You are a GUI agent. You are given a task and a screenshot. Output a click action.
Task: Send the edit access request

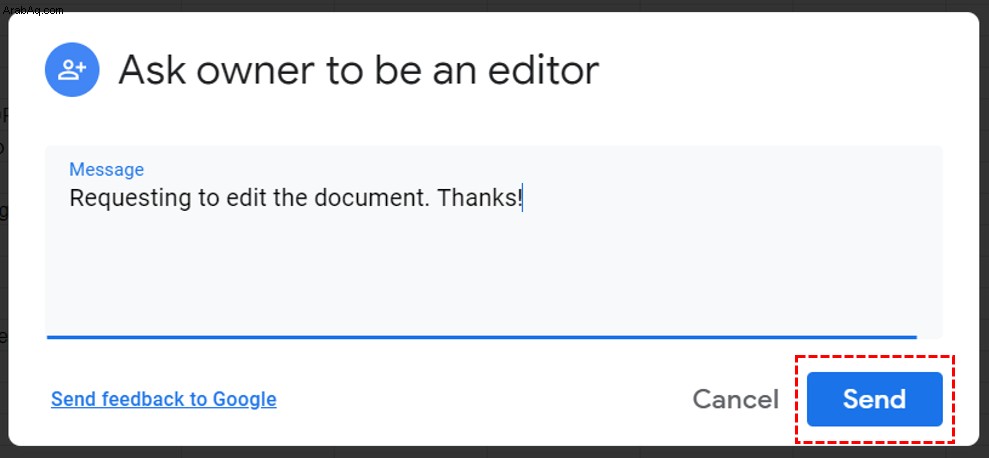coord(874,399)
